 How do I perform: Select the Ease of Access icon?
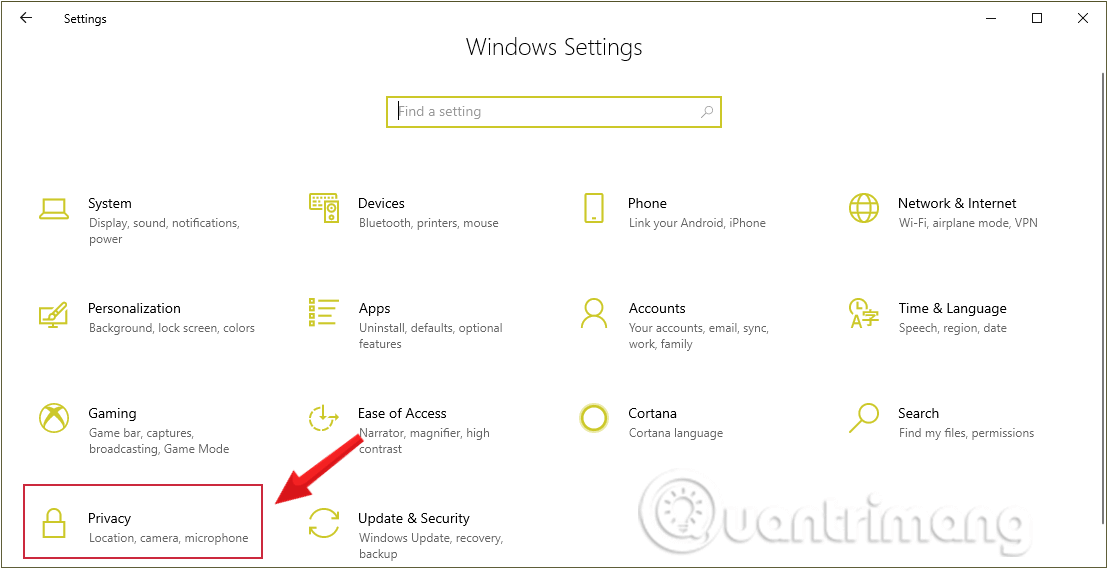coord(324,418)
